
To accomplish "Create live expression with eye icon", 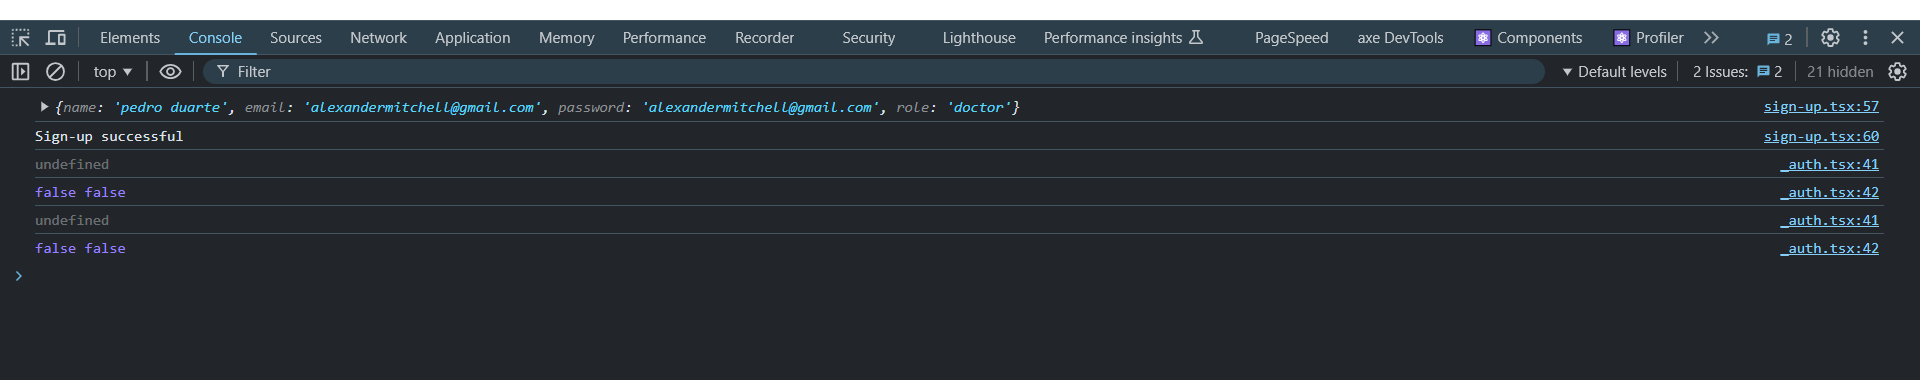I will tap(171, 72).
